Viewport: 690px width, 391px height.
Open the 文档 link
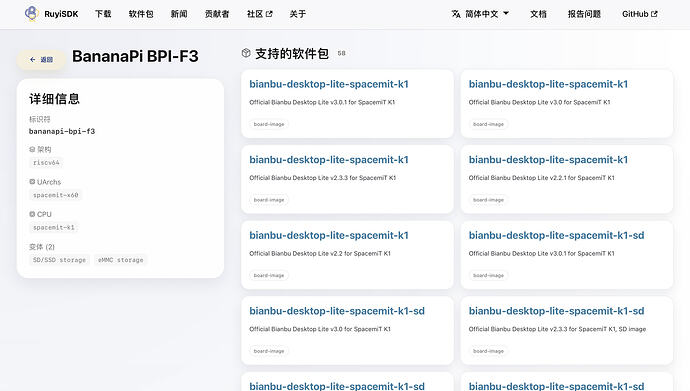538,14
